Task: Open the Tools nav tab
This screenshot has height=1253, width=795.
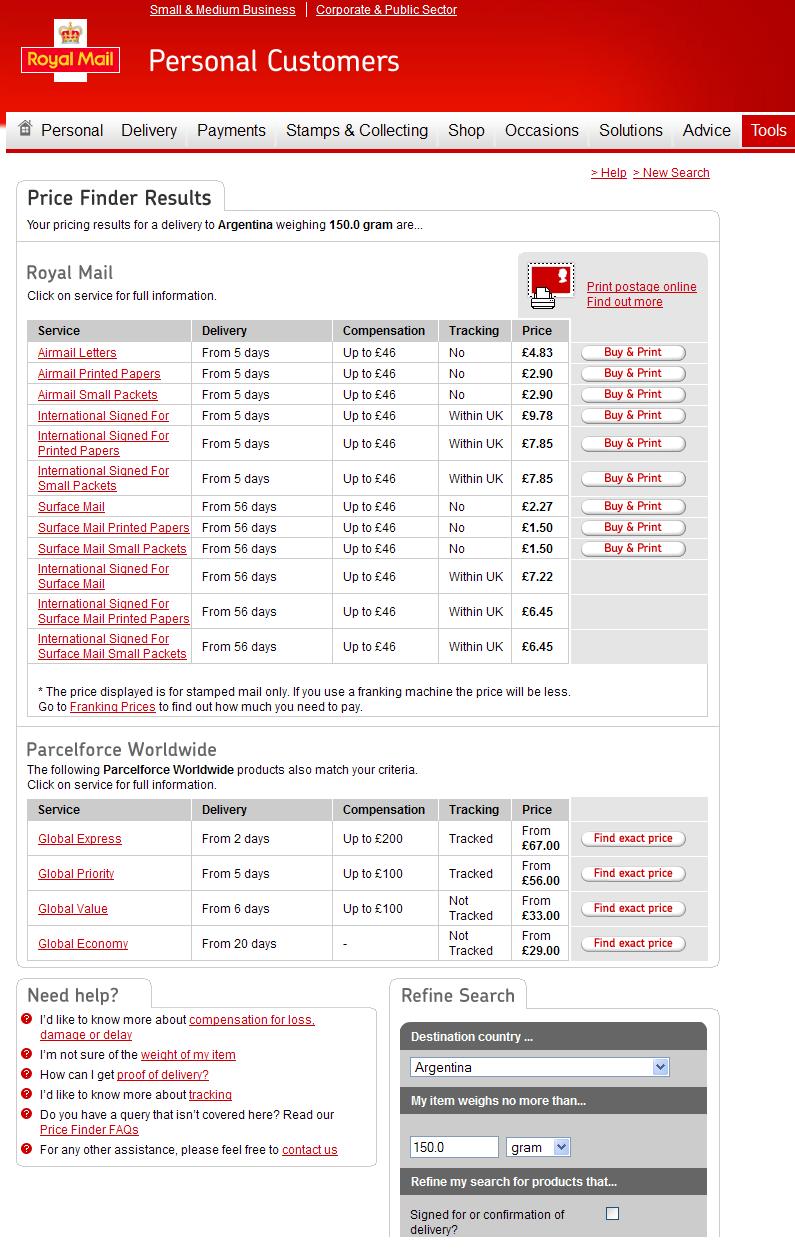Action: click(768, 131)
